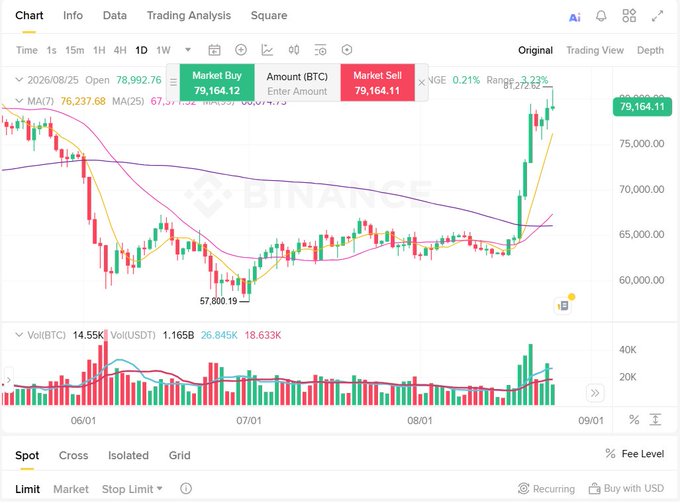Expand volume panel left arrow
This screenshot has width=680, height=503.
(8, 380)
